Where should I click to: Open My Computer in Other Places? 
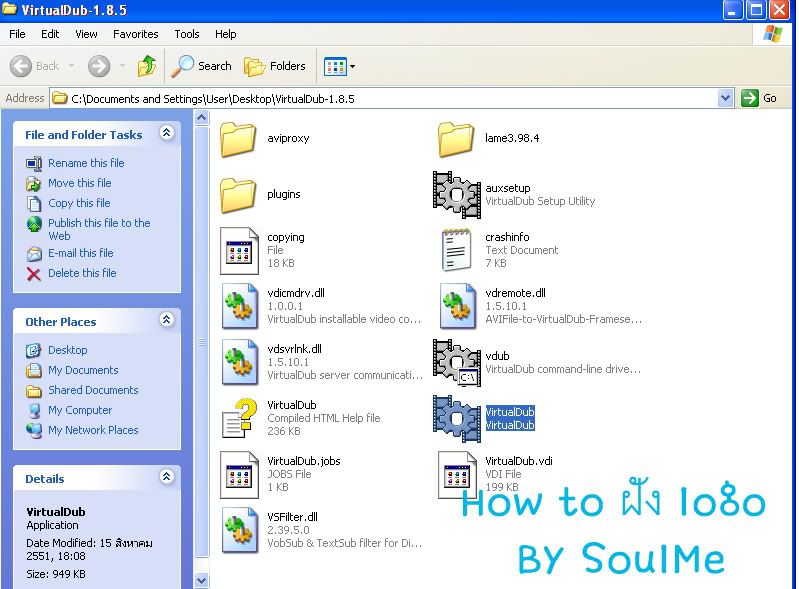(80, 410)
